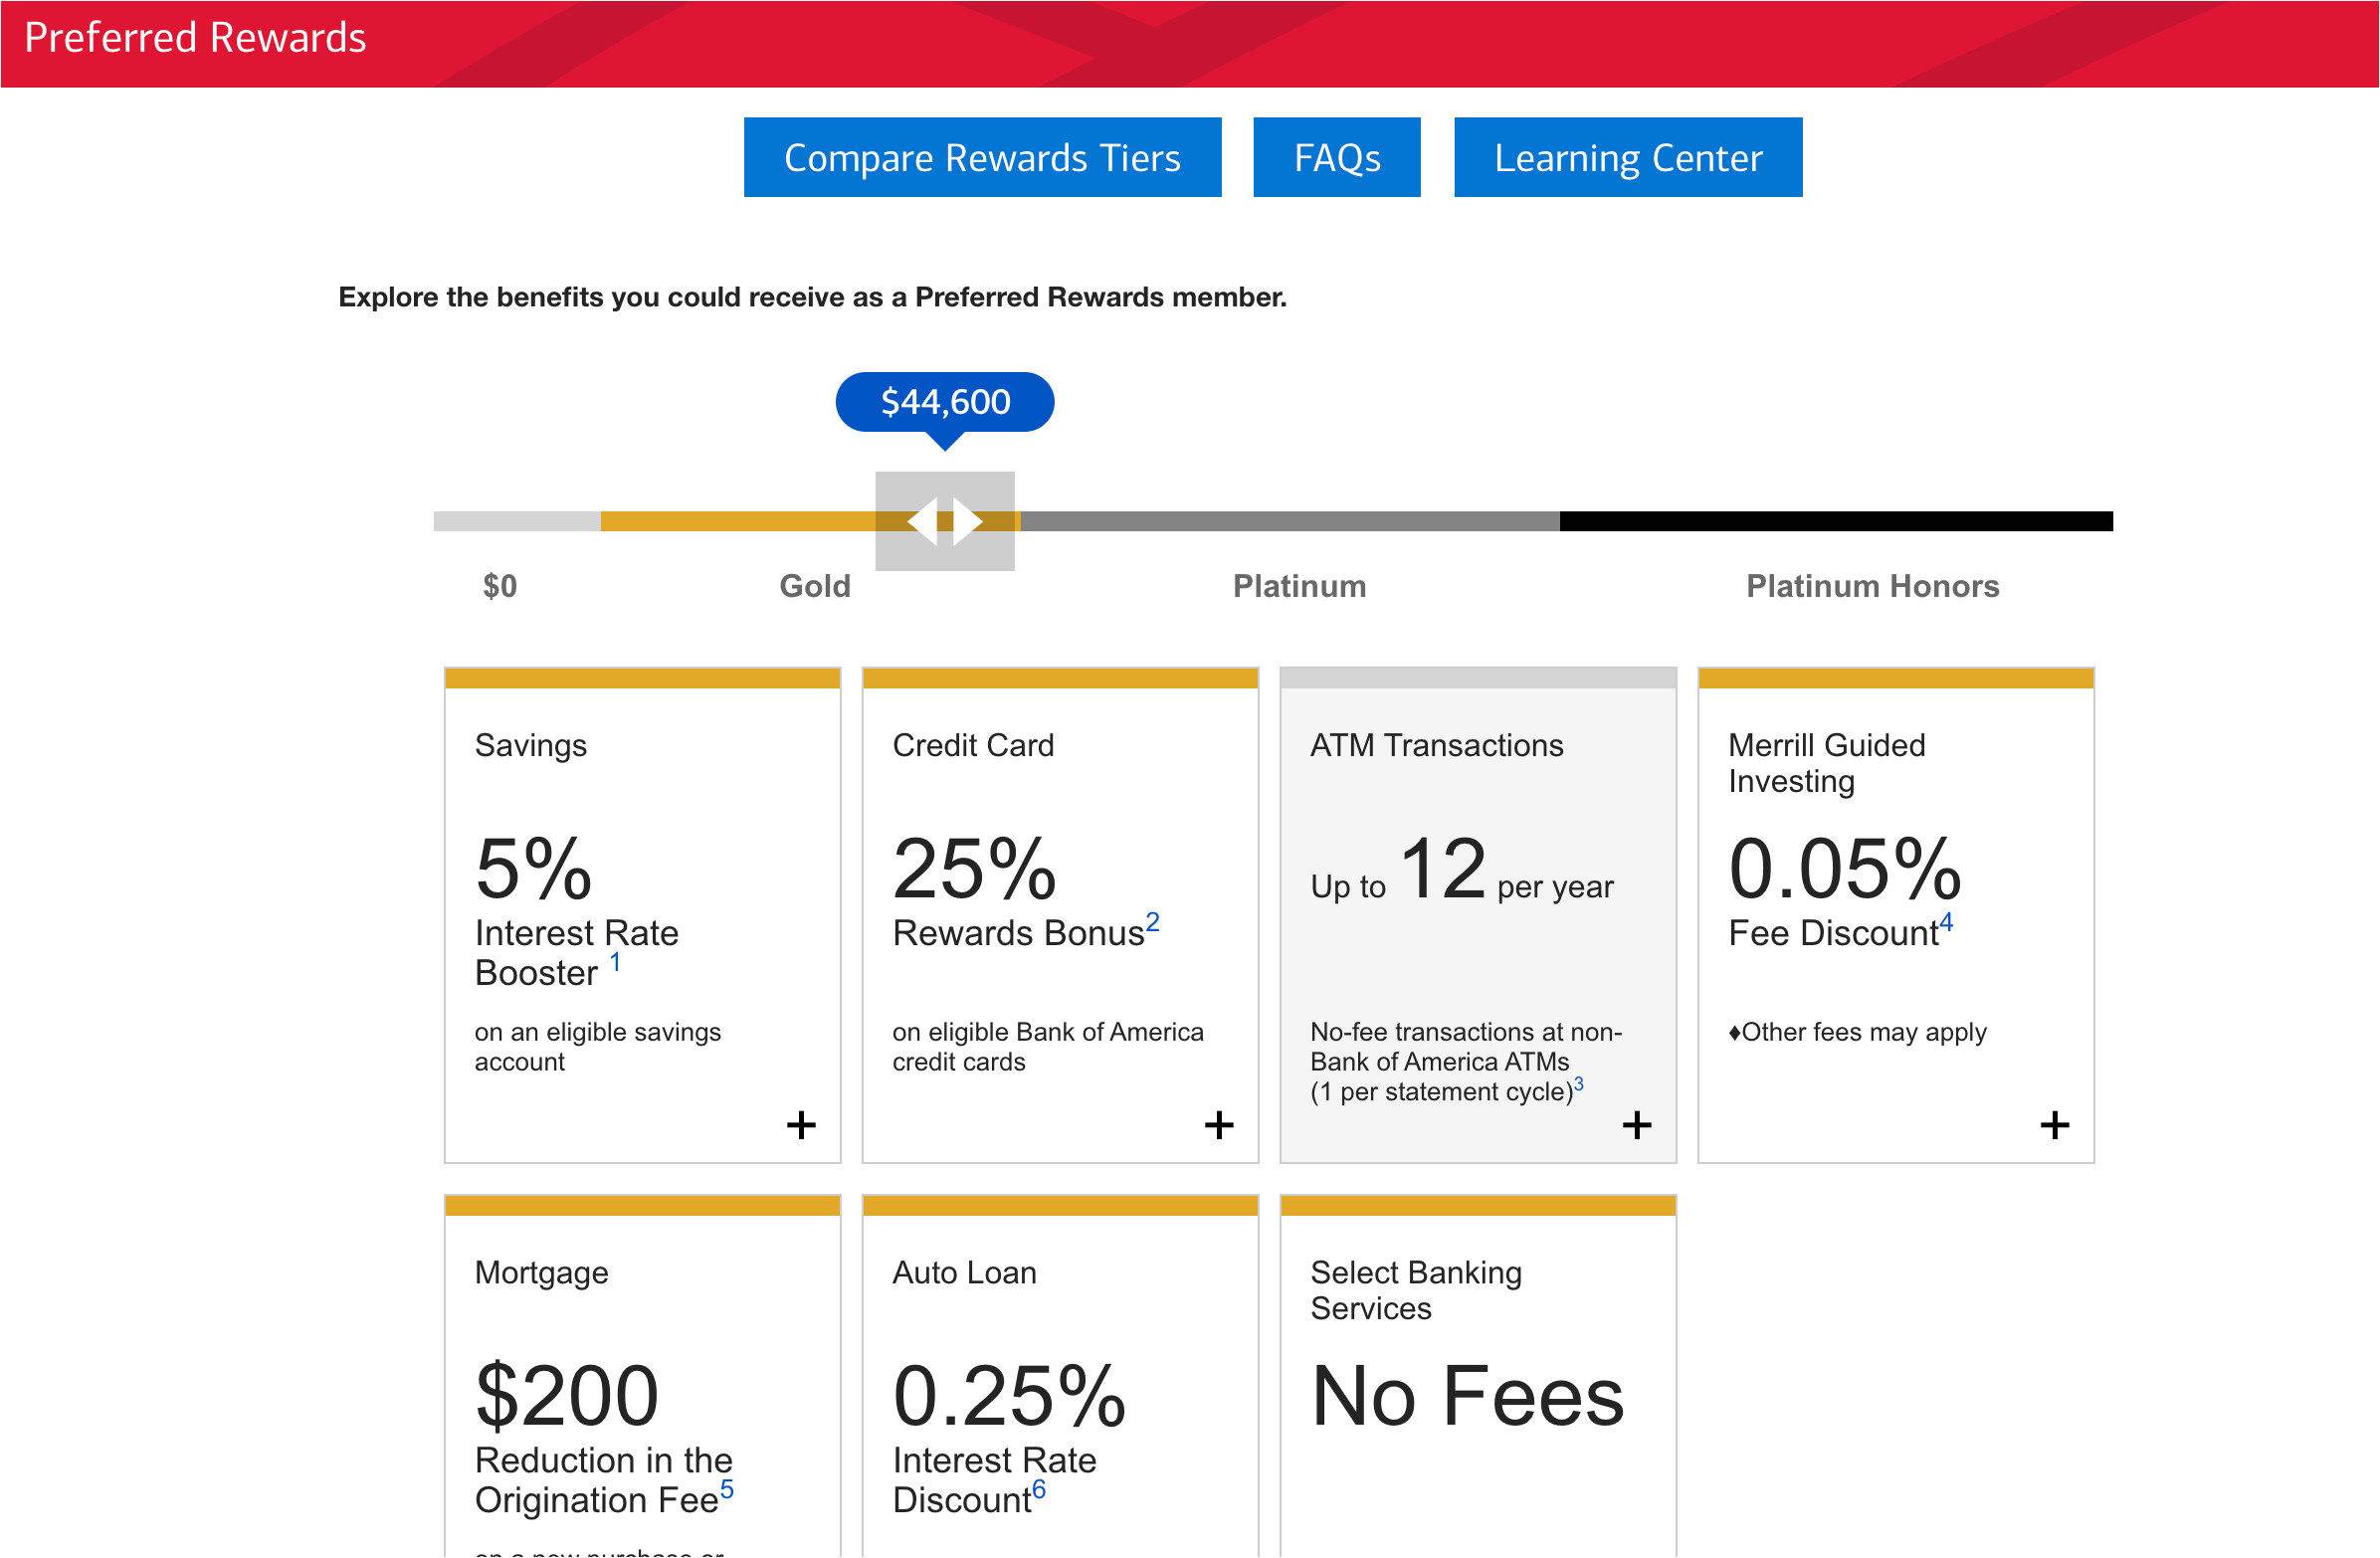Screen dimensions: 2380x1558
Task: Click 'Explore the benefits you could receive' heading
Action: [x=812, y=297]
